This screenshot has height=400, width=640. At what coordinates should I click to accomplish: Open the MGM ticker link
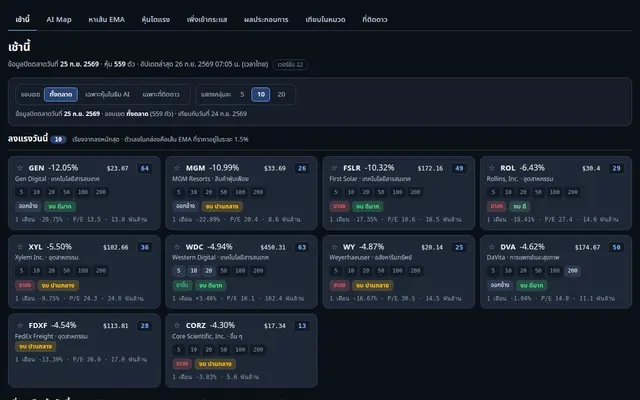pyautogui.click(x=196, y=168)
